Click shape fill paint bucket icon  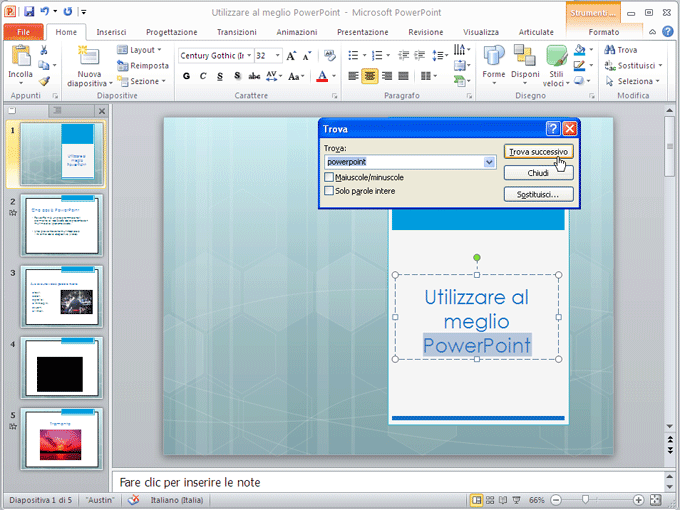point(580,50)
